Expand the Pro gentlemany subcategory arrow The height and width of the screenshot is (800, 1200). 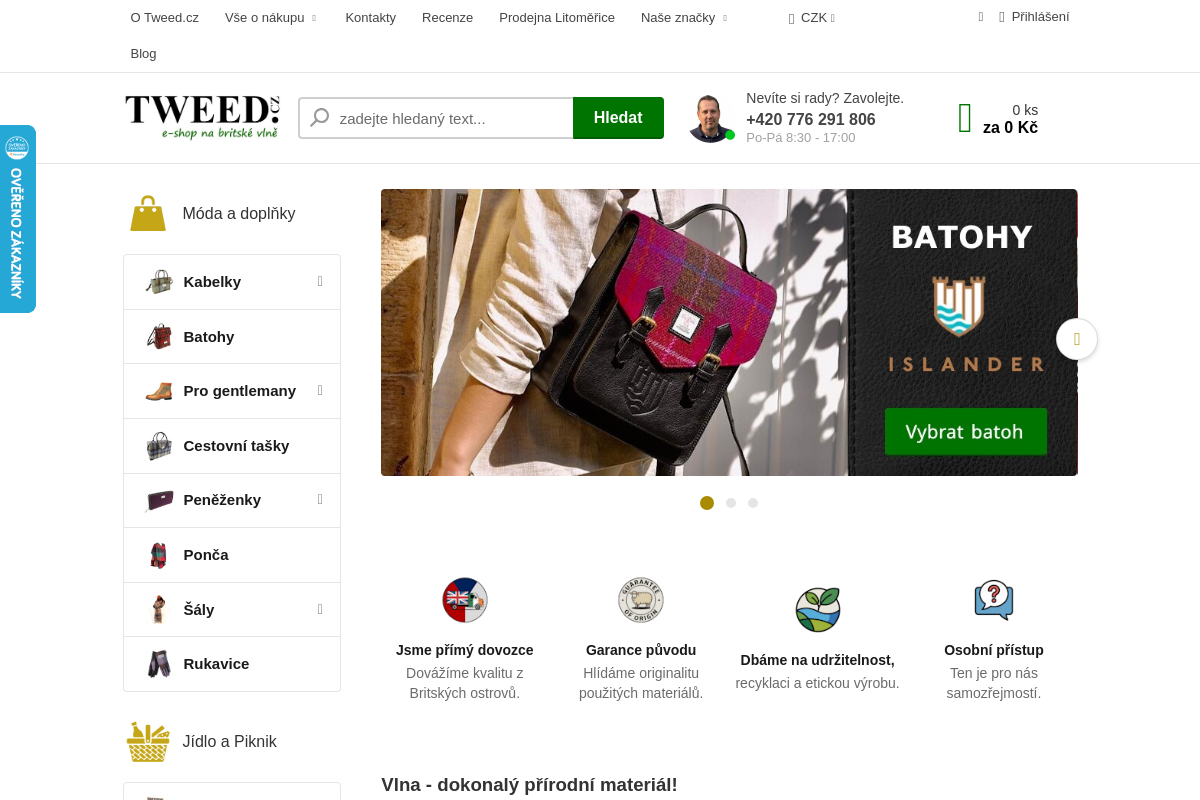320,390
